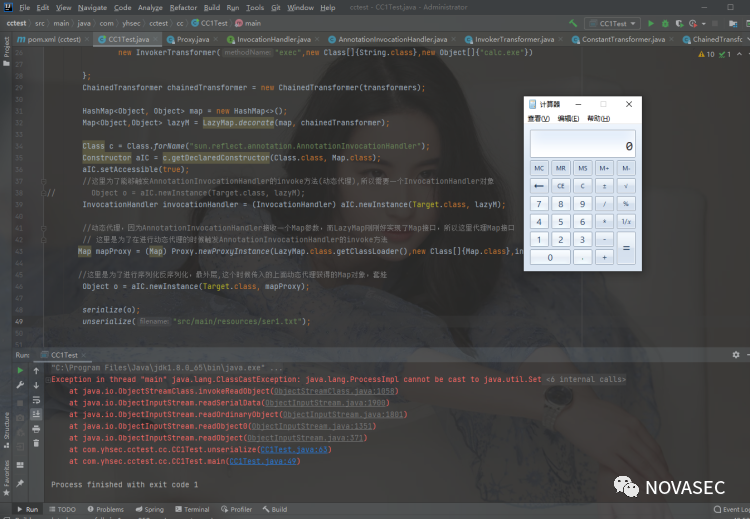Click the yhsec breadcrumb in navigation bar

click(x=131, y=23)
